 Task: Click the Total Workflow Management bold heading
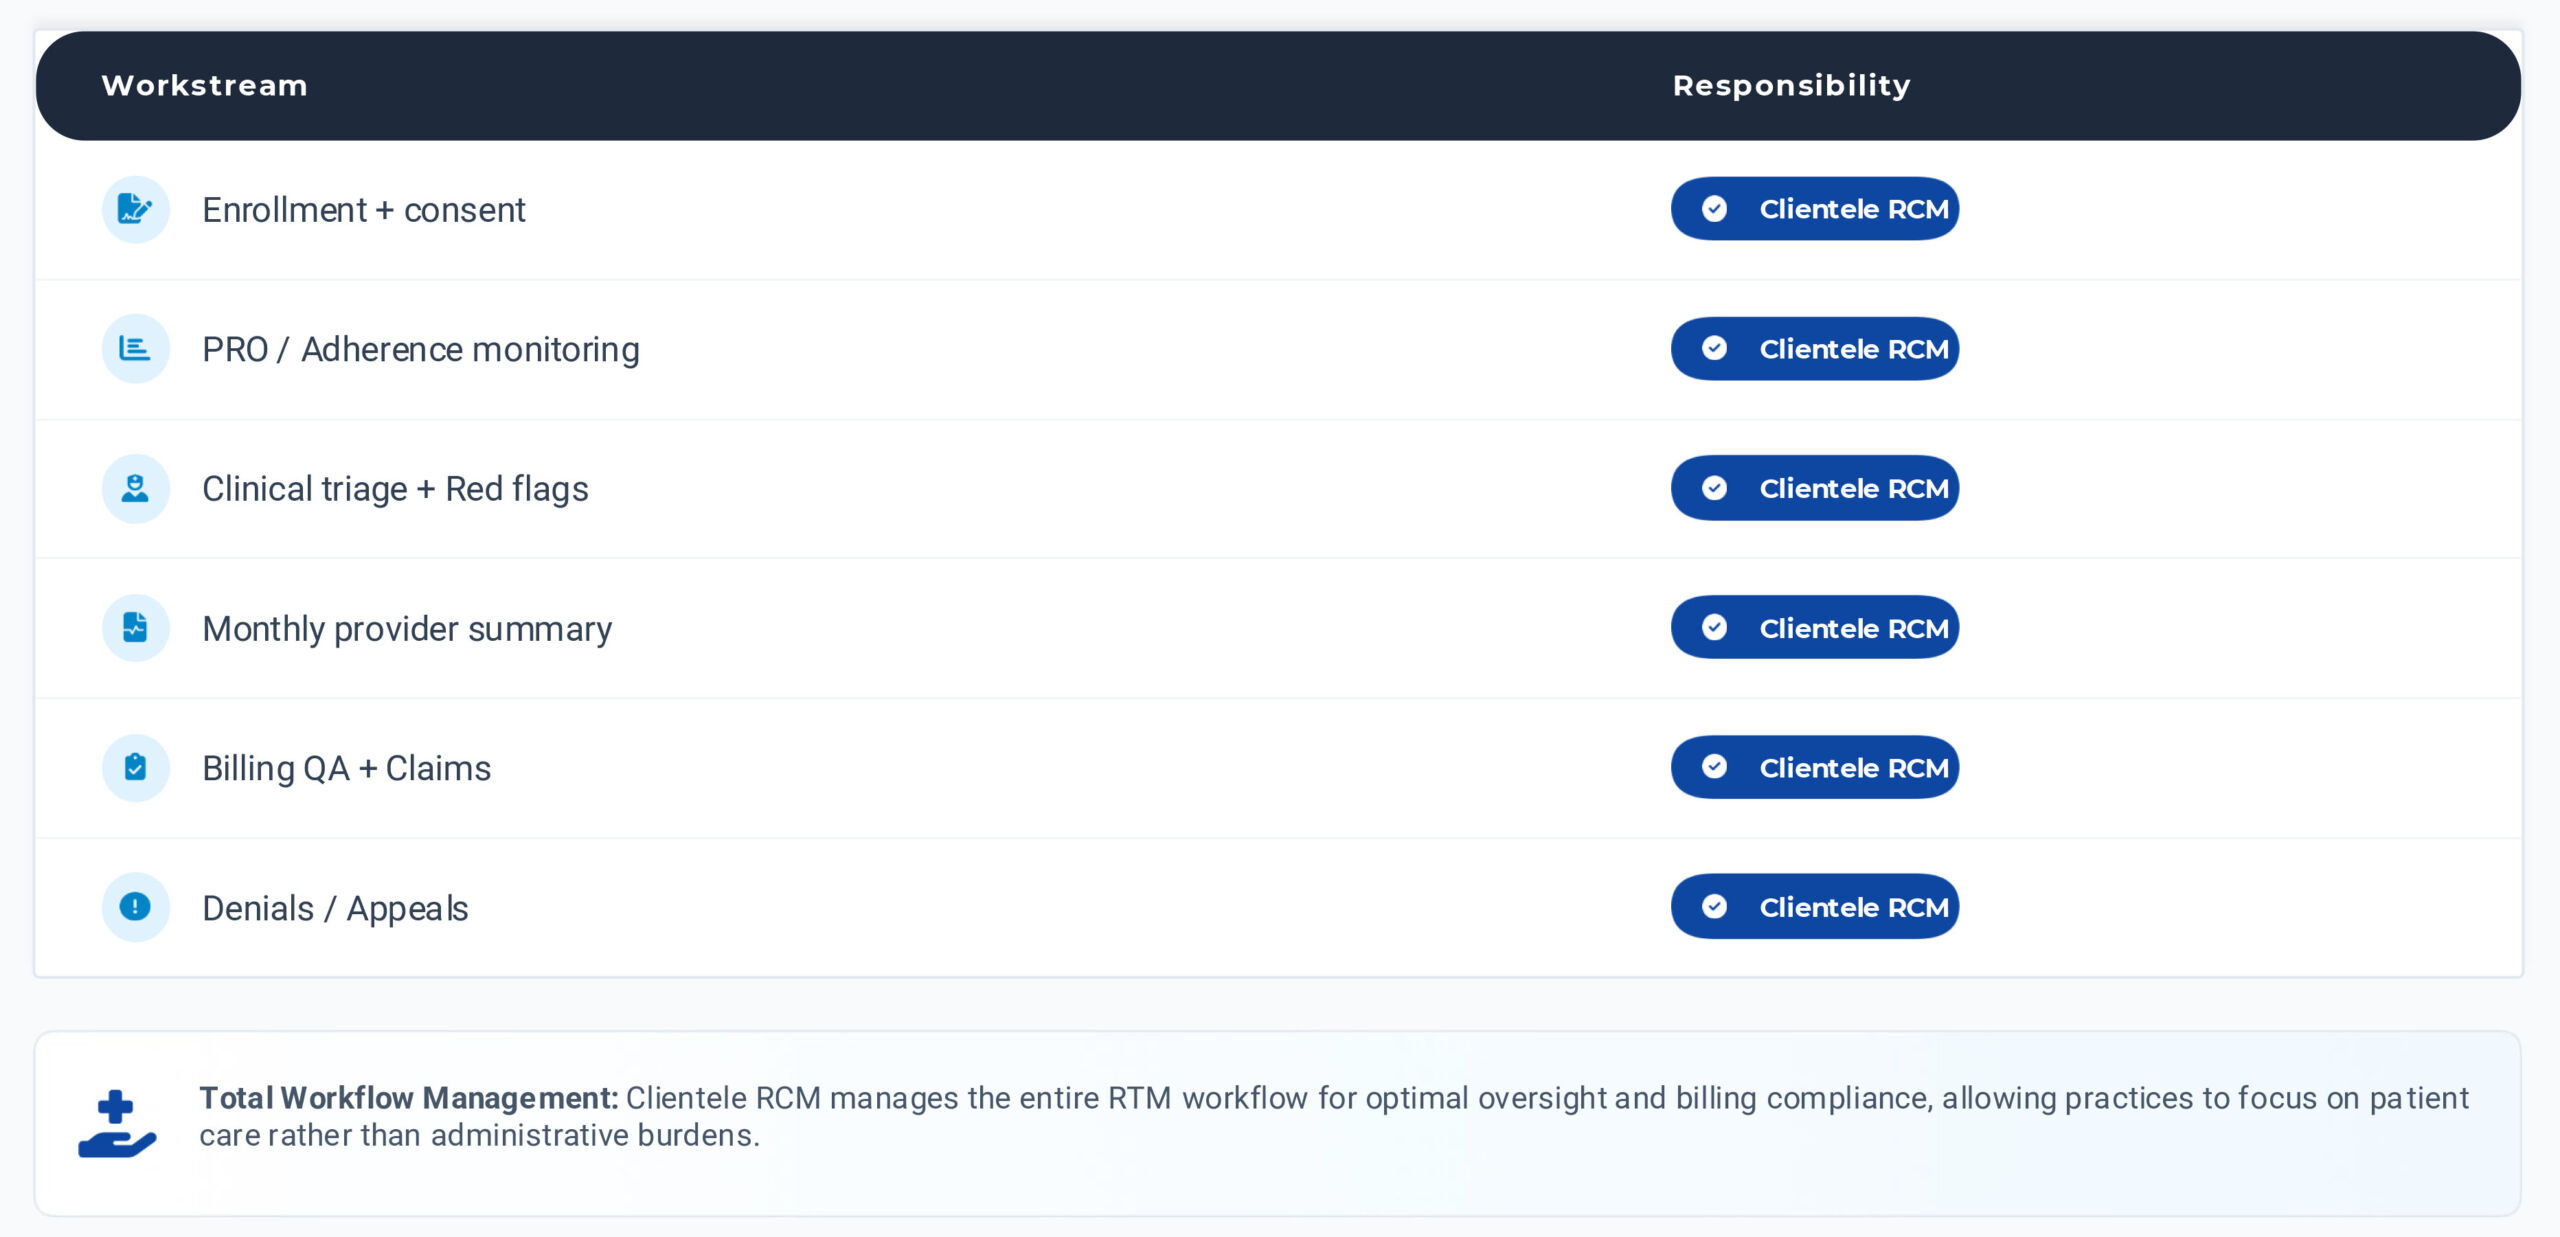coord(408,1098)
